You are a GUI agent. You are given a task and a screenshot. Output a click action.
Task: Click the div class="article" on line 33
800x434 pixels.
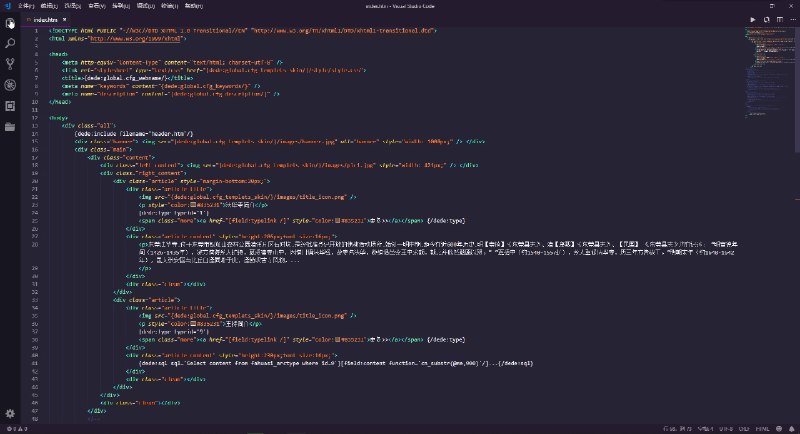coord(146,300)
